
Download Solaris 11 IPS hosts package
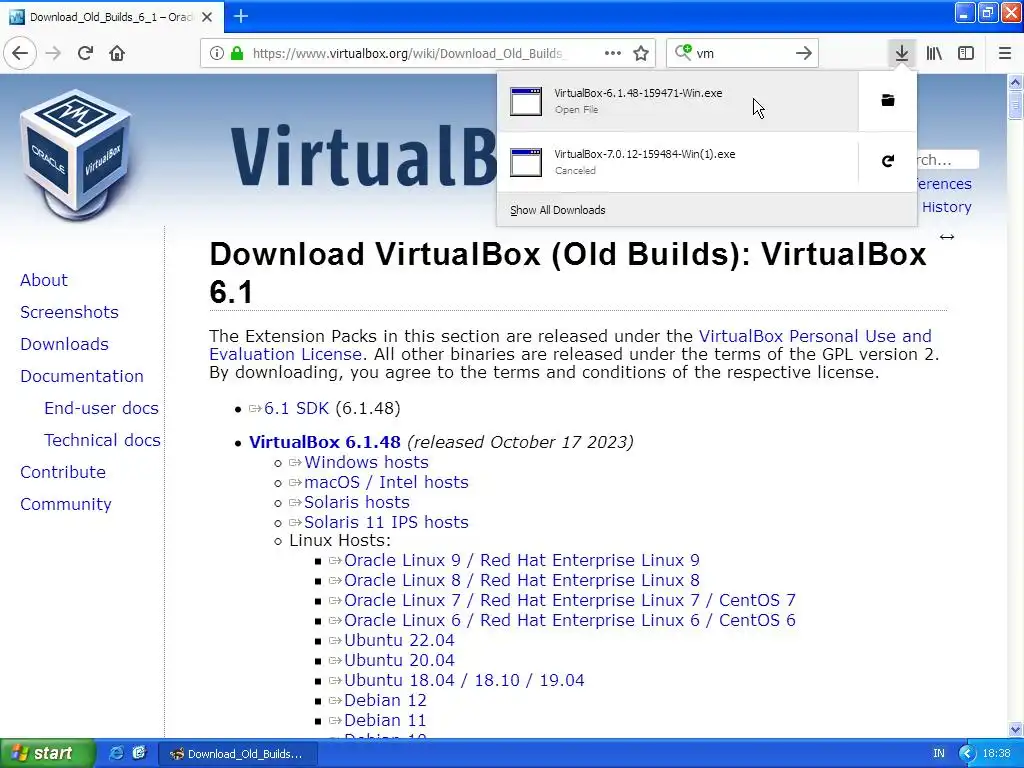pyautogui.click(x=386, y=522)
